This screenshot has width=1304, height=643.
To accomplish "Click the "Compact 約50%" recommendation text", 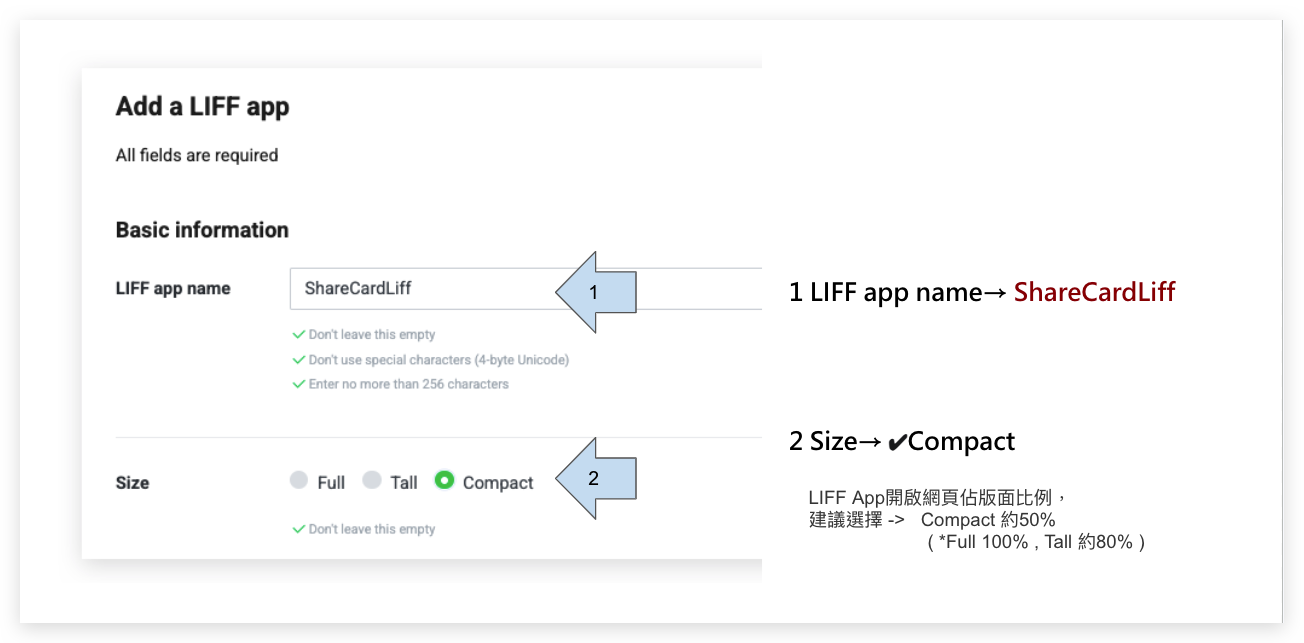I will (x=988, y=520).
